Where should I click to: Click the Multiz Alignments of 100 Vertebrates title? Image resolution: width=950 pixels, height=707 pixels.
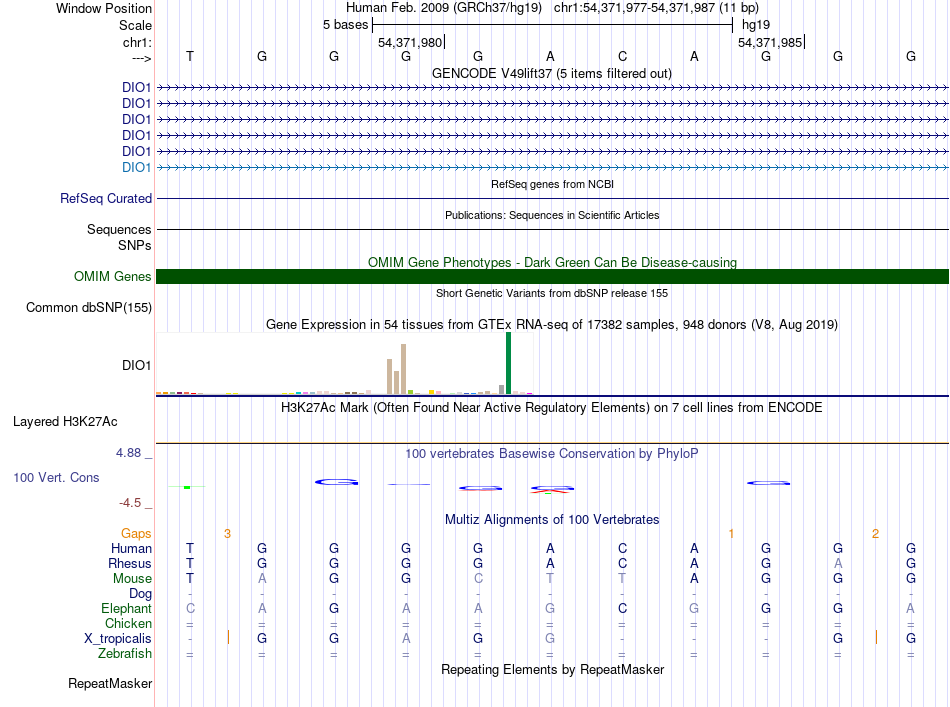tap(552, 519)
